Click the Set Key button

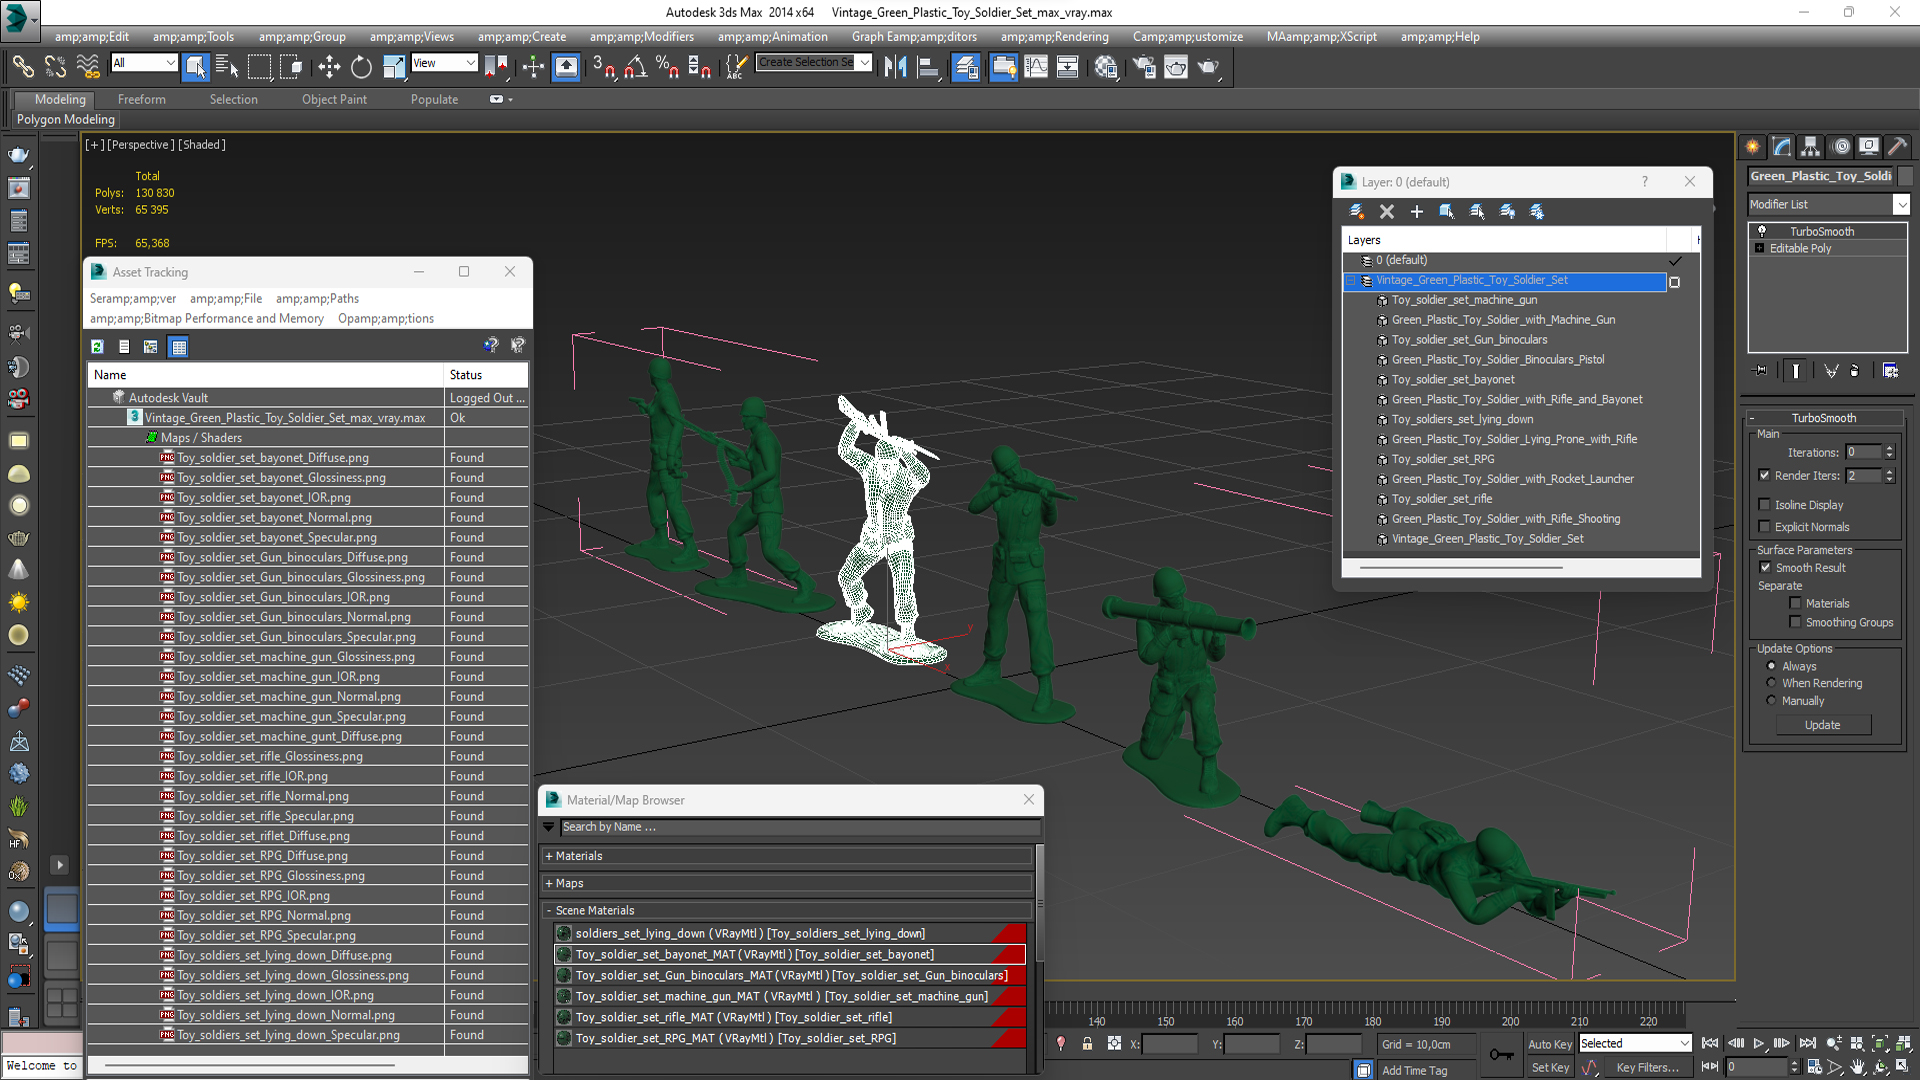pyautogui.click(x=1550, y=1068)
